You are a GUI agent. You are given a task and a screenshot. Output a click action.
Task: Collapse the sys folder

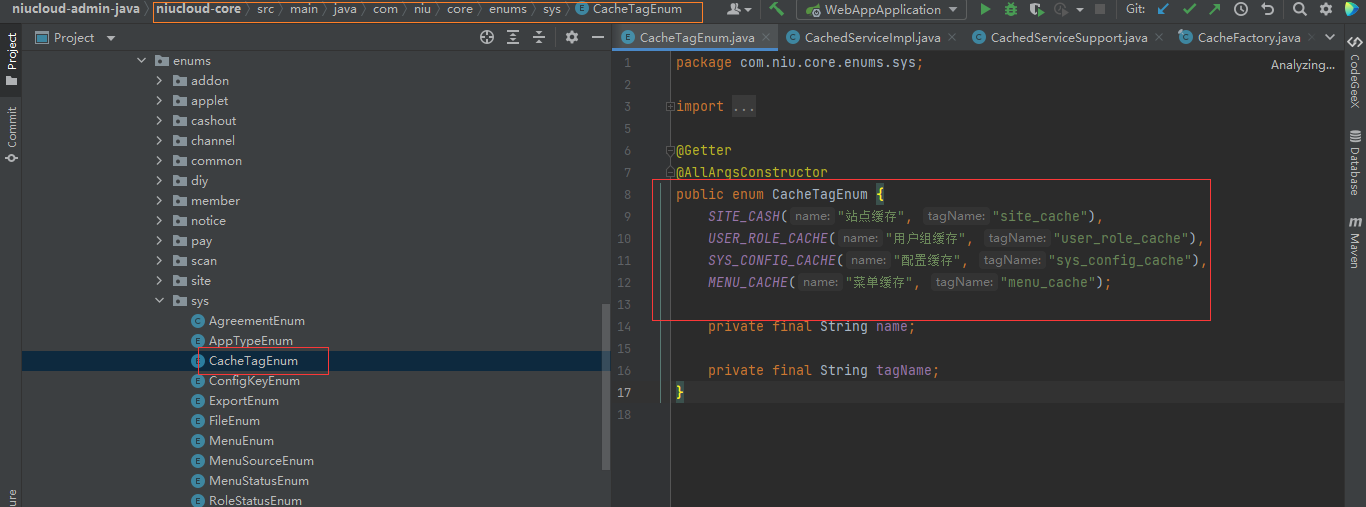[x=159, y=301]
